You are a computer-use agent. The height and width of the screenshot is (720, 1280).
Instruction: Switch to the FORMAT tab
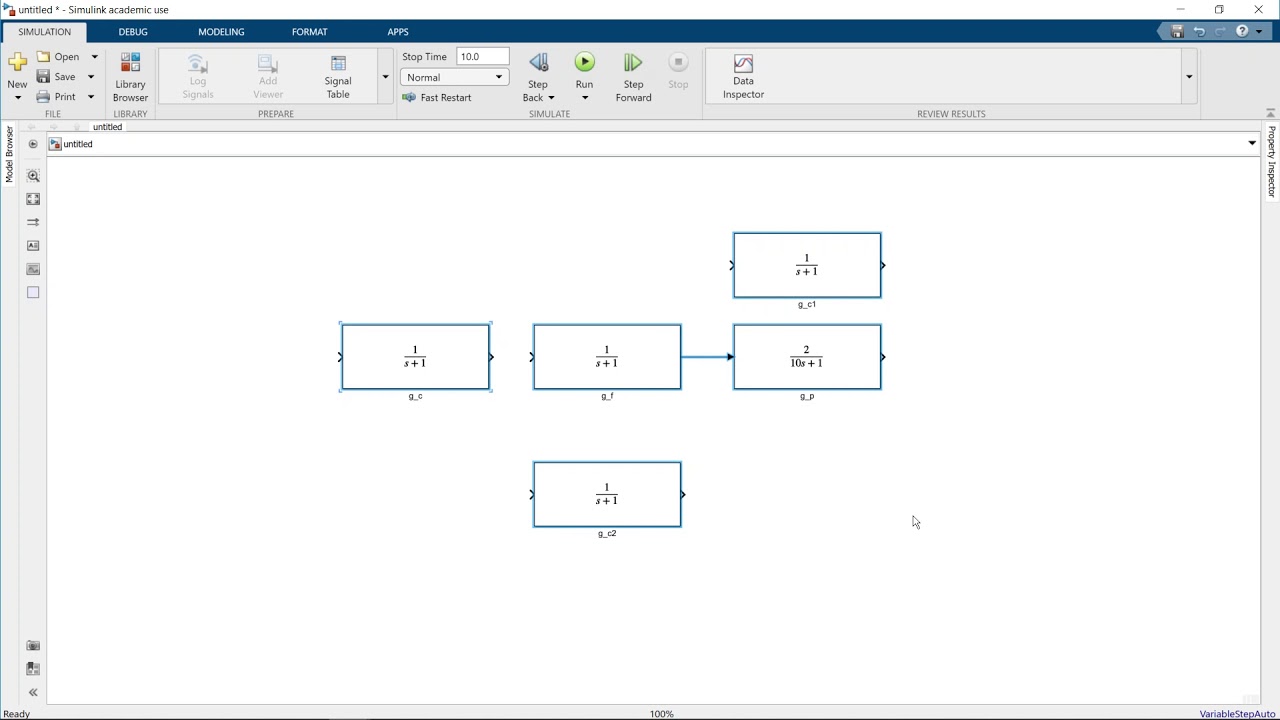(x=310, y=32)
